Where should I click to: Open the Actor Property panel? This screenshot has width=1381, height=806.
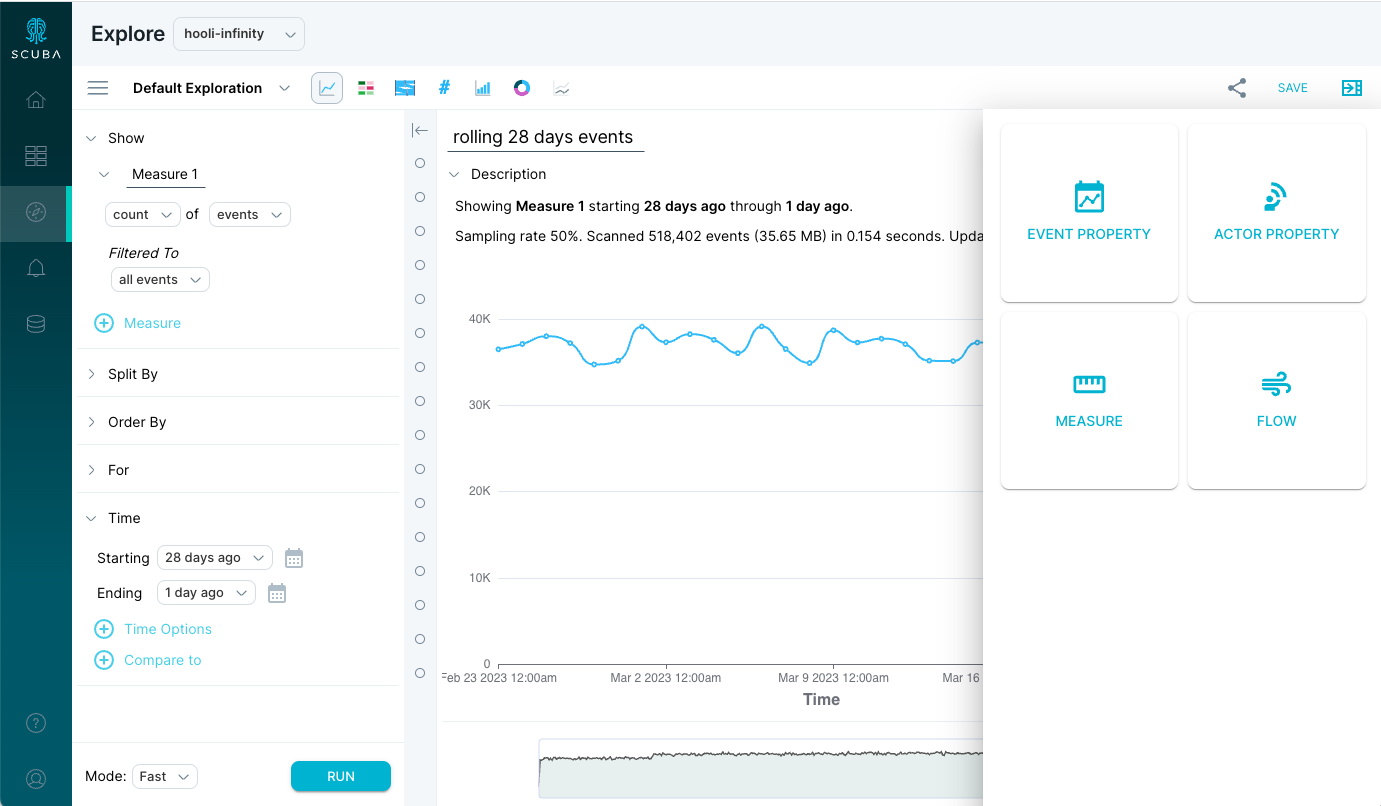pyautogui.click(x=1277, y=212)
